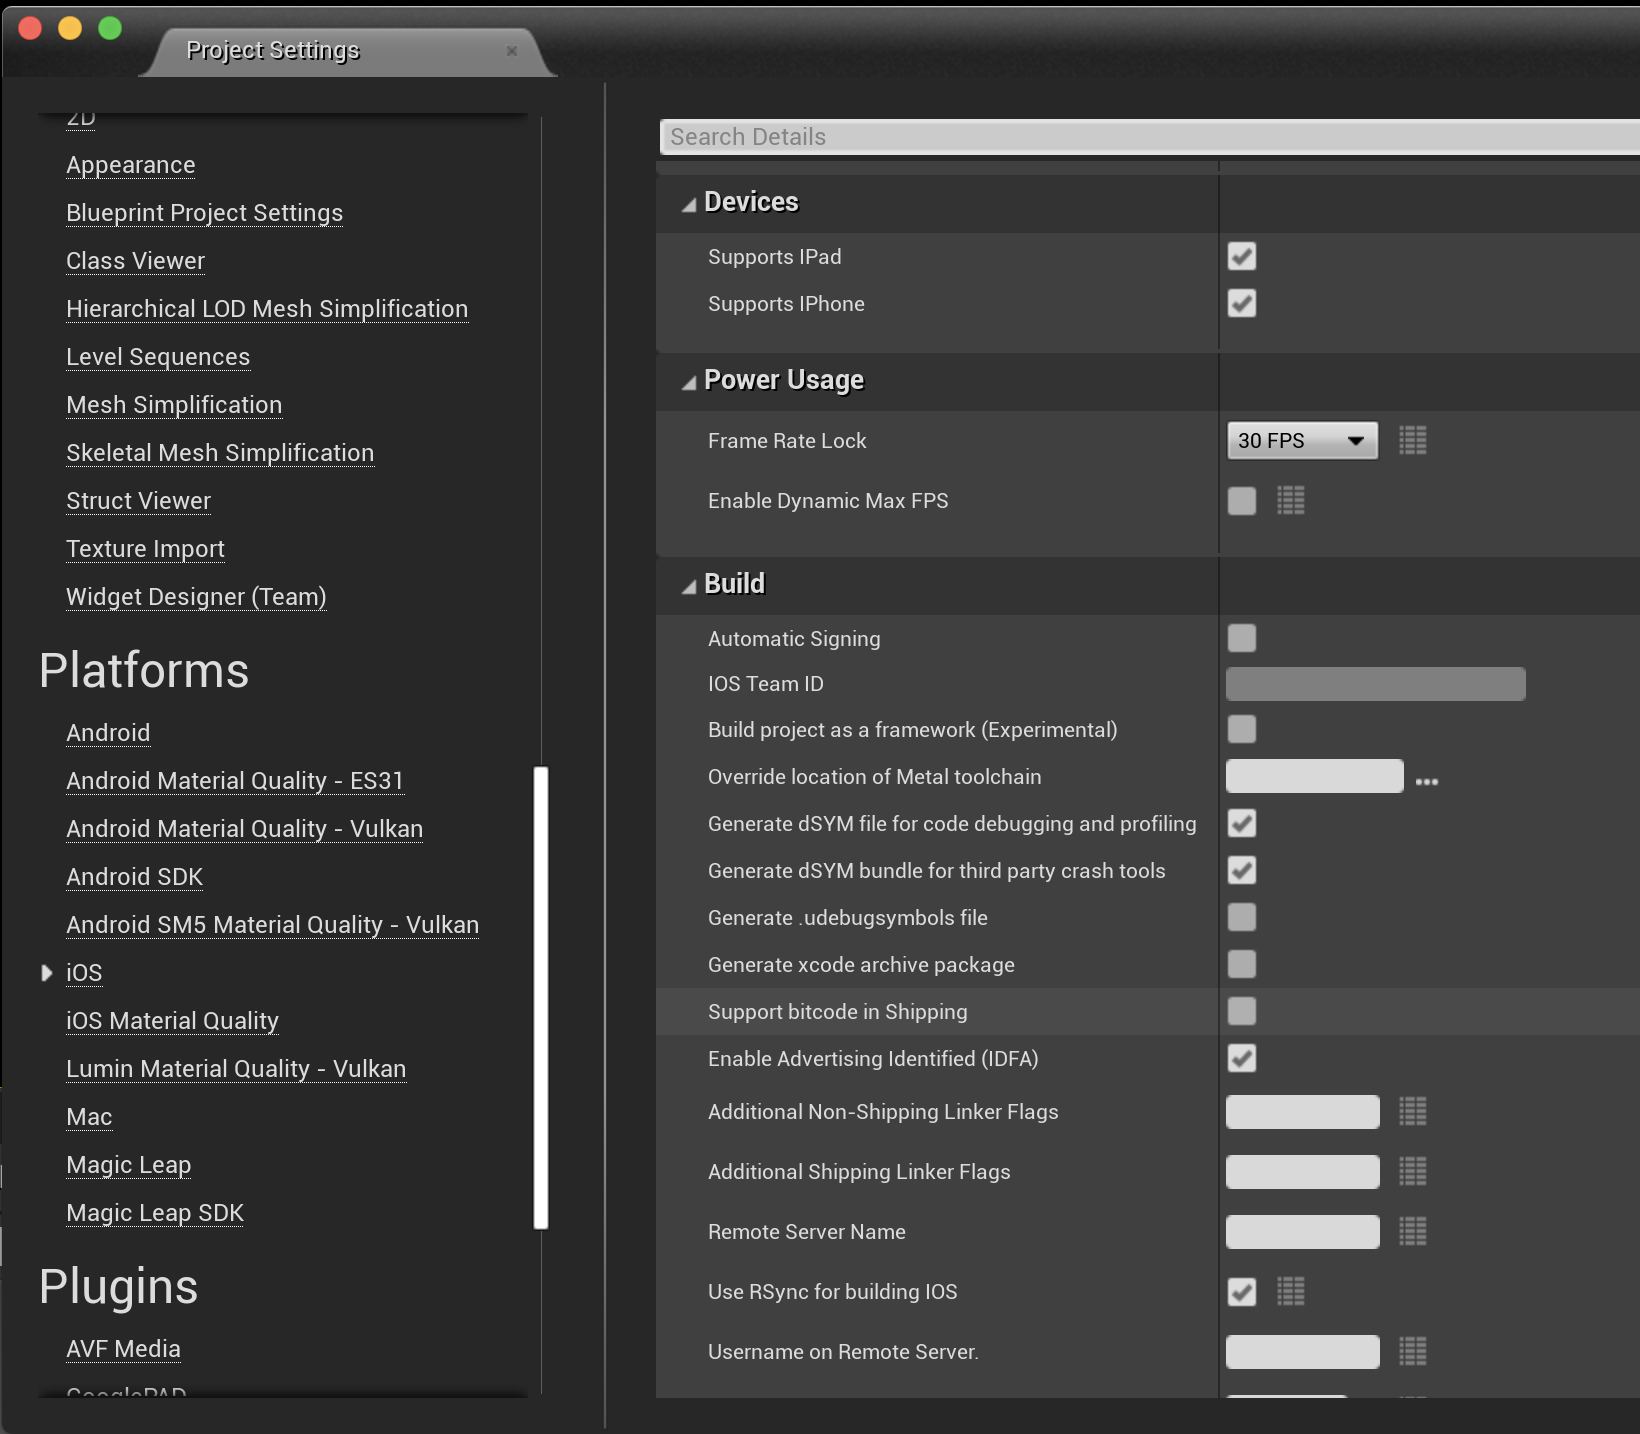
Task: Open the Frame Rate Lock dropdown
Action: [x=1301, y=440]
